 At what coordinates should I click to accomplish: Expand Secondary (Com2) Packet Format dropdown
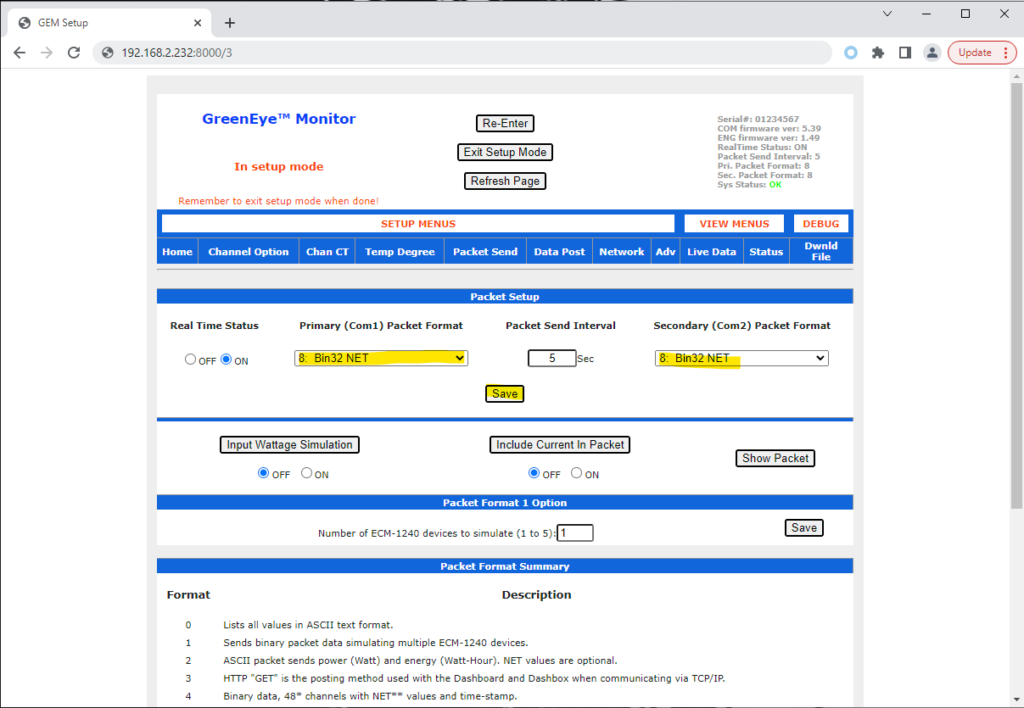point(741,358)
